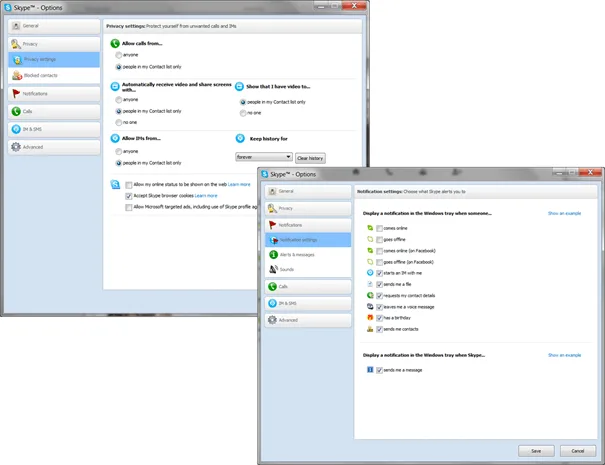
Task: Click the 'Show that I have video' icon
Action: 239,86
